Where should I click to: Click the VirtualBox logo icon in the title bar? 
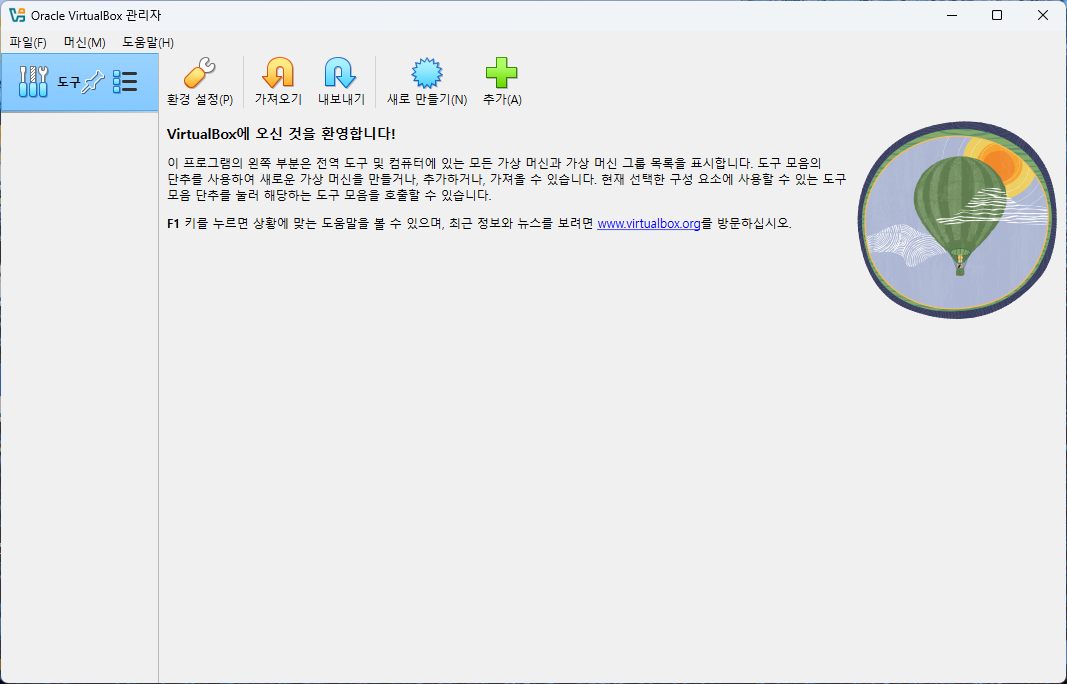[x=17, y=15]
